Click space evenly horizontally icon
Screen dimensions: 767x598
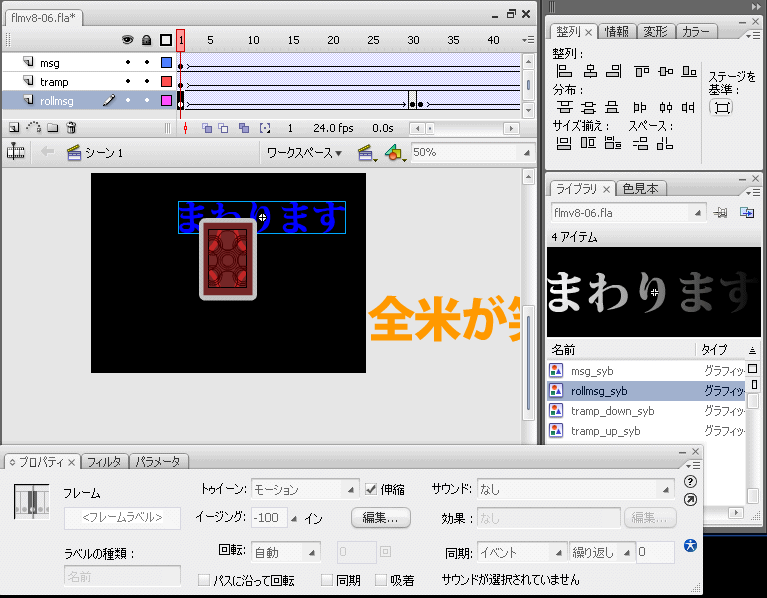pyautogui.click(x=665, y=143)
